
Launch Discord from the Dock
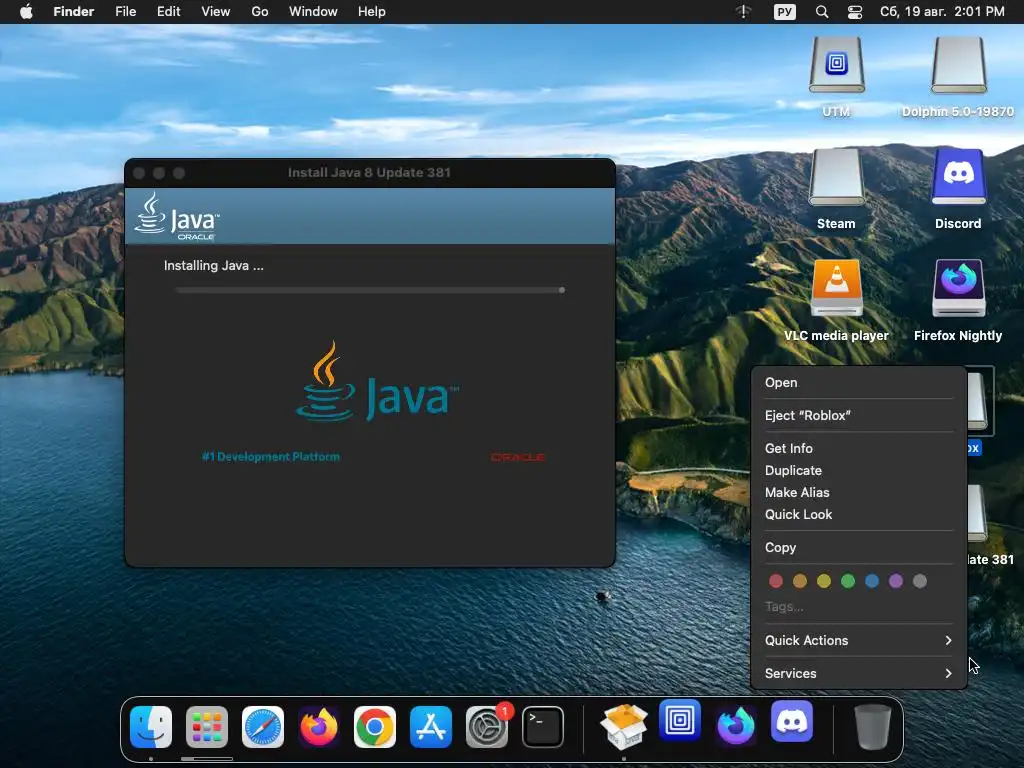coord(792,722)
